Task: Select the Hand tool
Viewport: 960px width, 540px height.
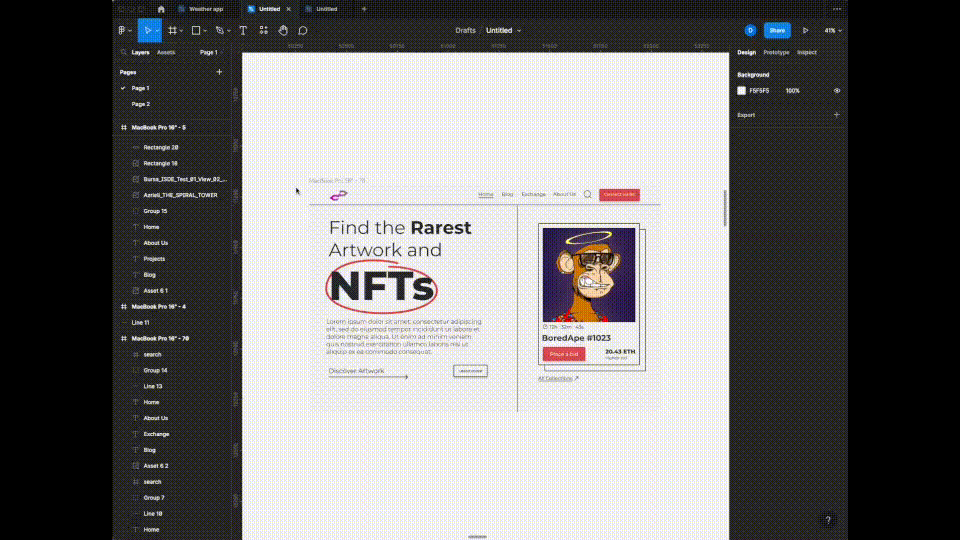Action: point(284,30)
